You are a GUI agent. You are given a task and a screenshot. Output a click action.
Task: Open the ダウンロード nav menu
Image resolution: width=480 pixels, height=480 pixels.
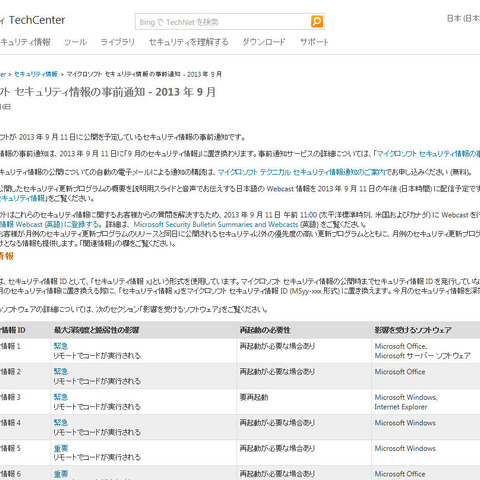(x=264, y=42)
